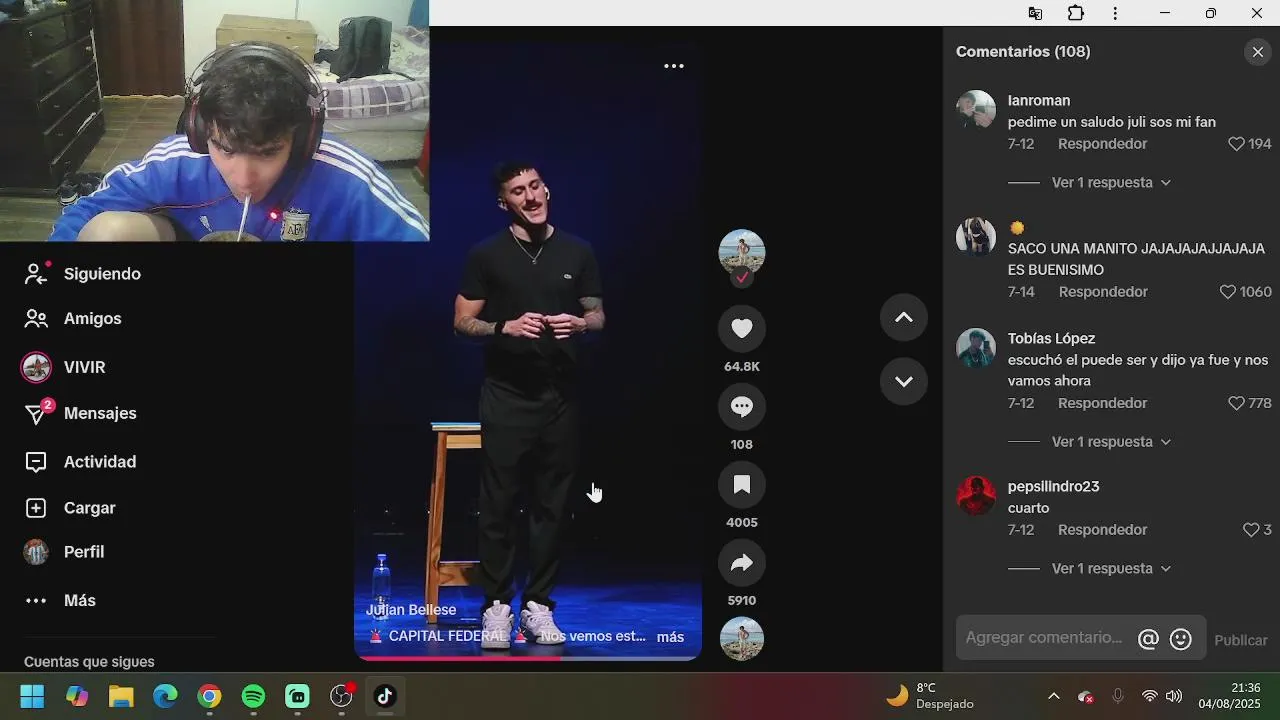Reply to Ianroman's comment
Viewport: 1280px width, 720px height.
pos(1102,144)
